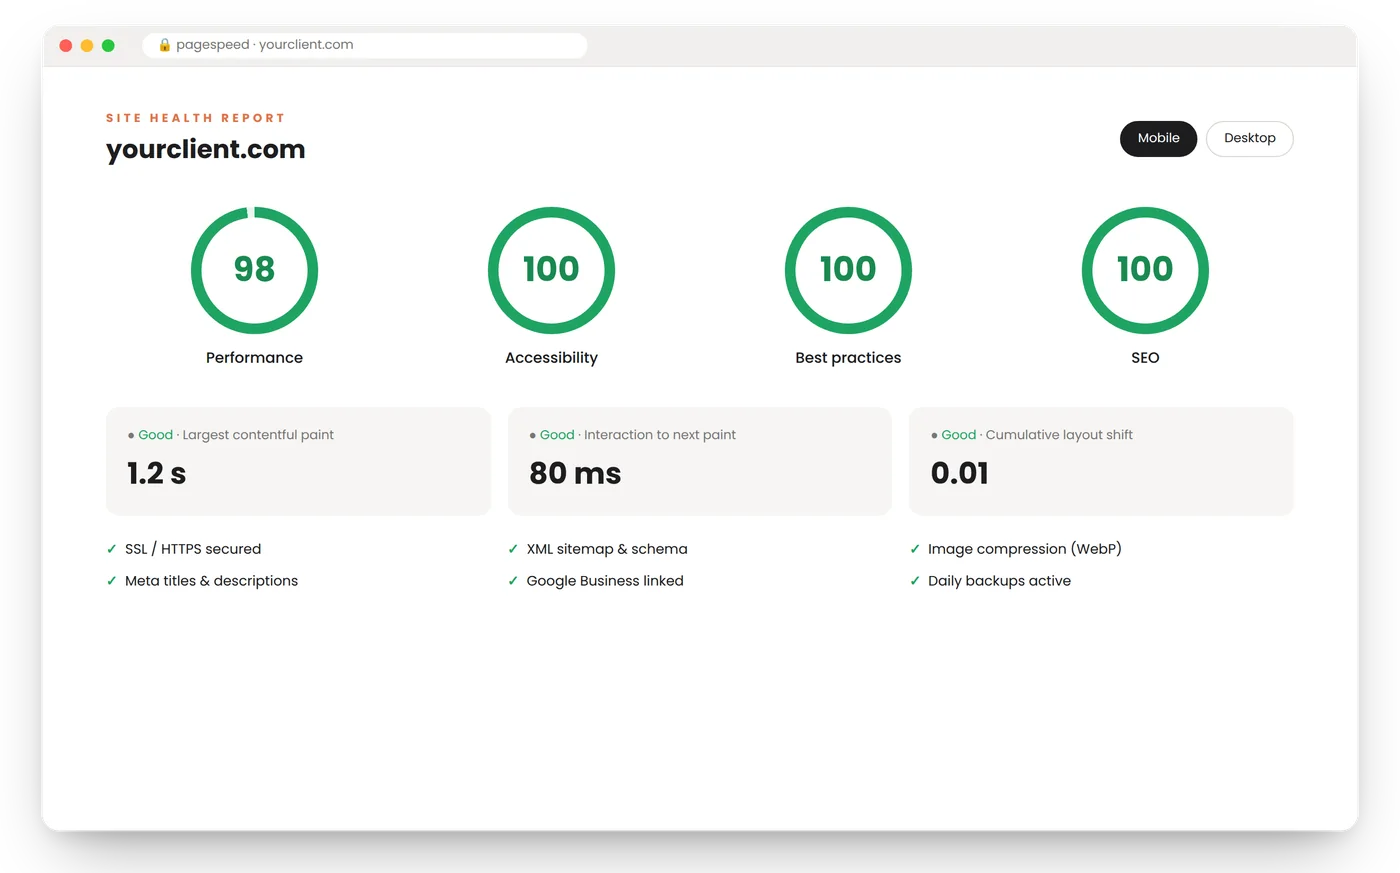
Task: Open the Accessibility score gauge
Action: point(551,270)
